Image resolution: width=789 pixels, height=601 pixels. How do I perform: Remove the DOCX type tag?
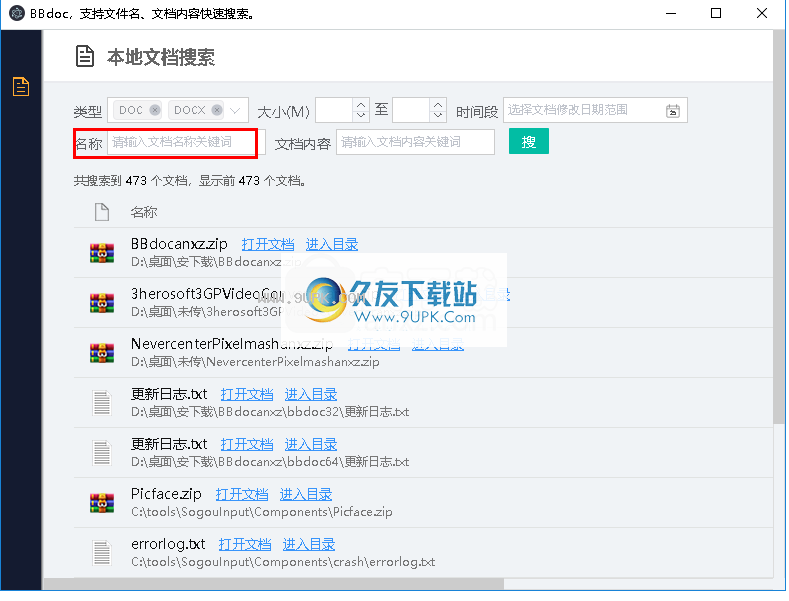click(x=217, y=110)
